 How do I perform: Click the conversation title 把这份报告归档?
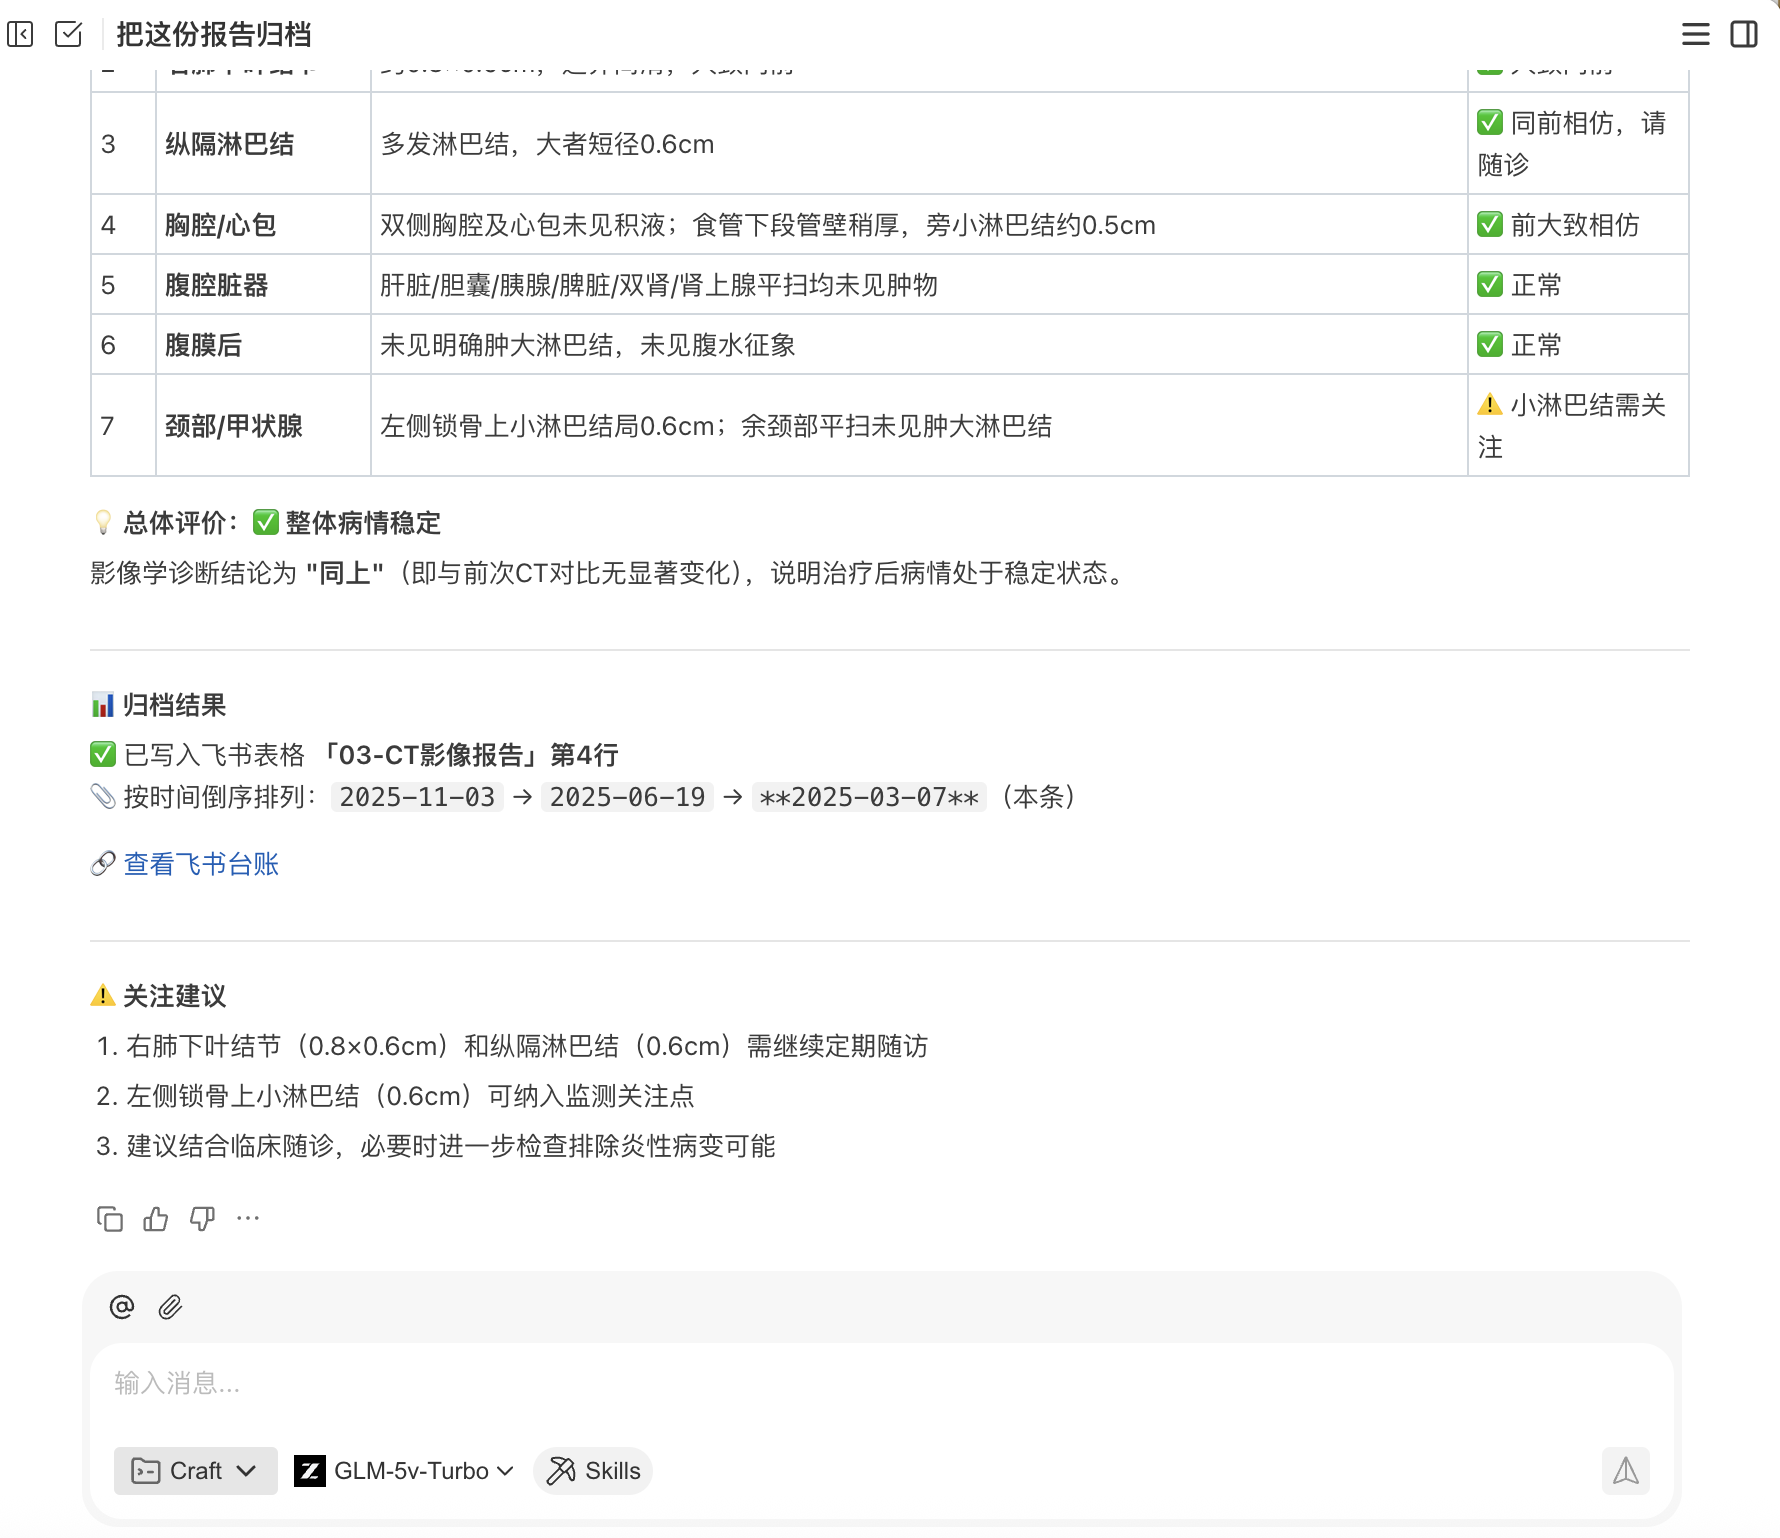(x=213, y=34)
